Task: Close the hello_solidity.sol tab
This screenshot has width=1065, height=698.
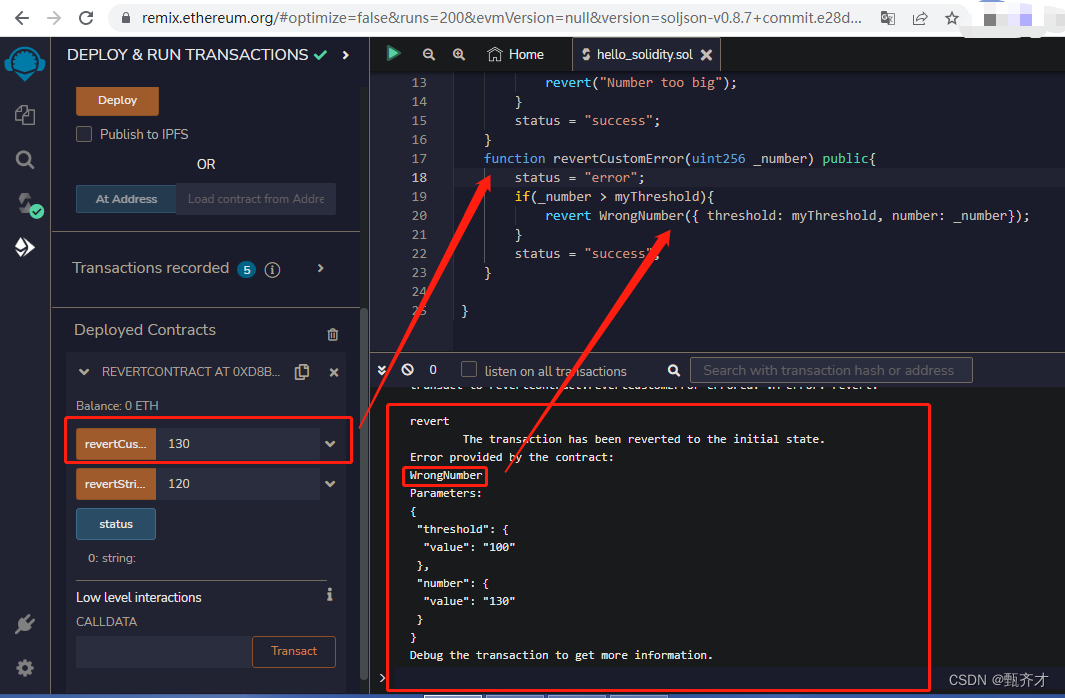Action: 706,55
